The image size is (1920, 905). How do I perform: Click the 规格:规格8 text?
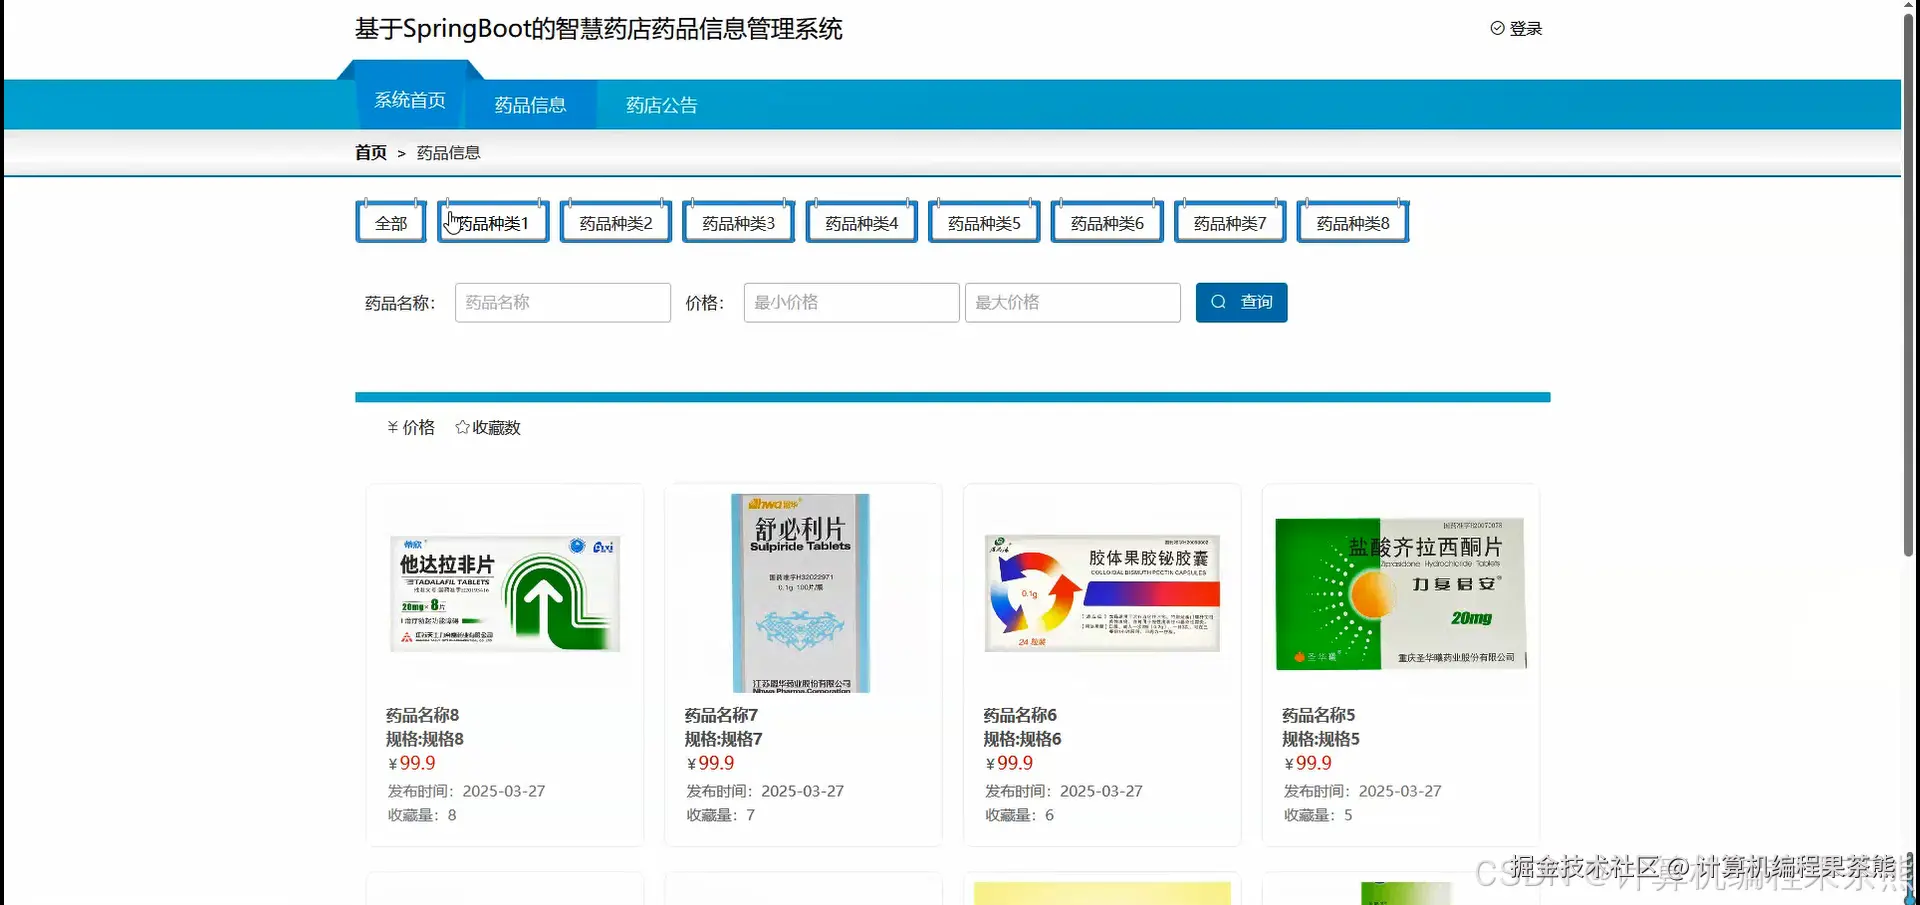[425, 739]
